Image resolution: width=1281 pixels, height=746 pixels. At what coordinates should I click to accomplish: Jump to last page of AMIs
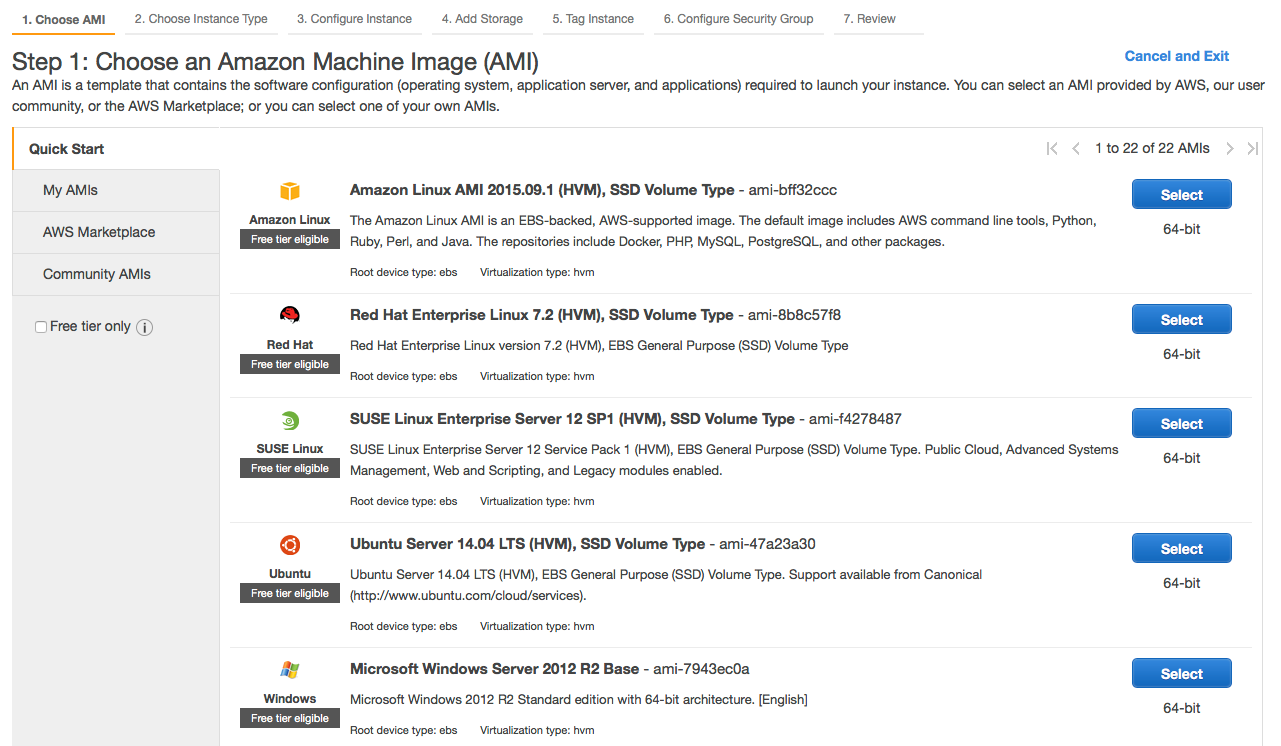[1253, 149]
